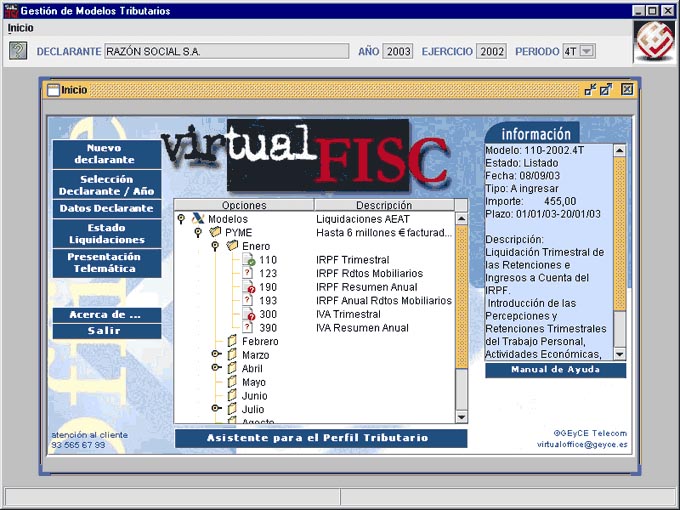Click the red-marked document icon of 300
Screen dimensions: 680x510
pos(249,314)
